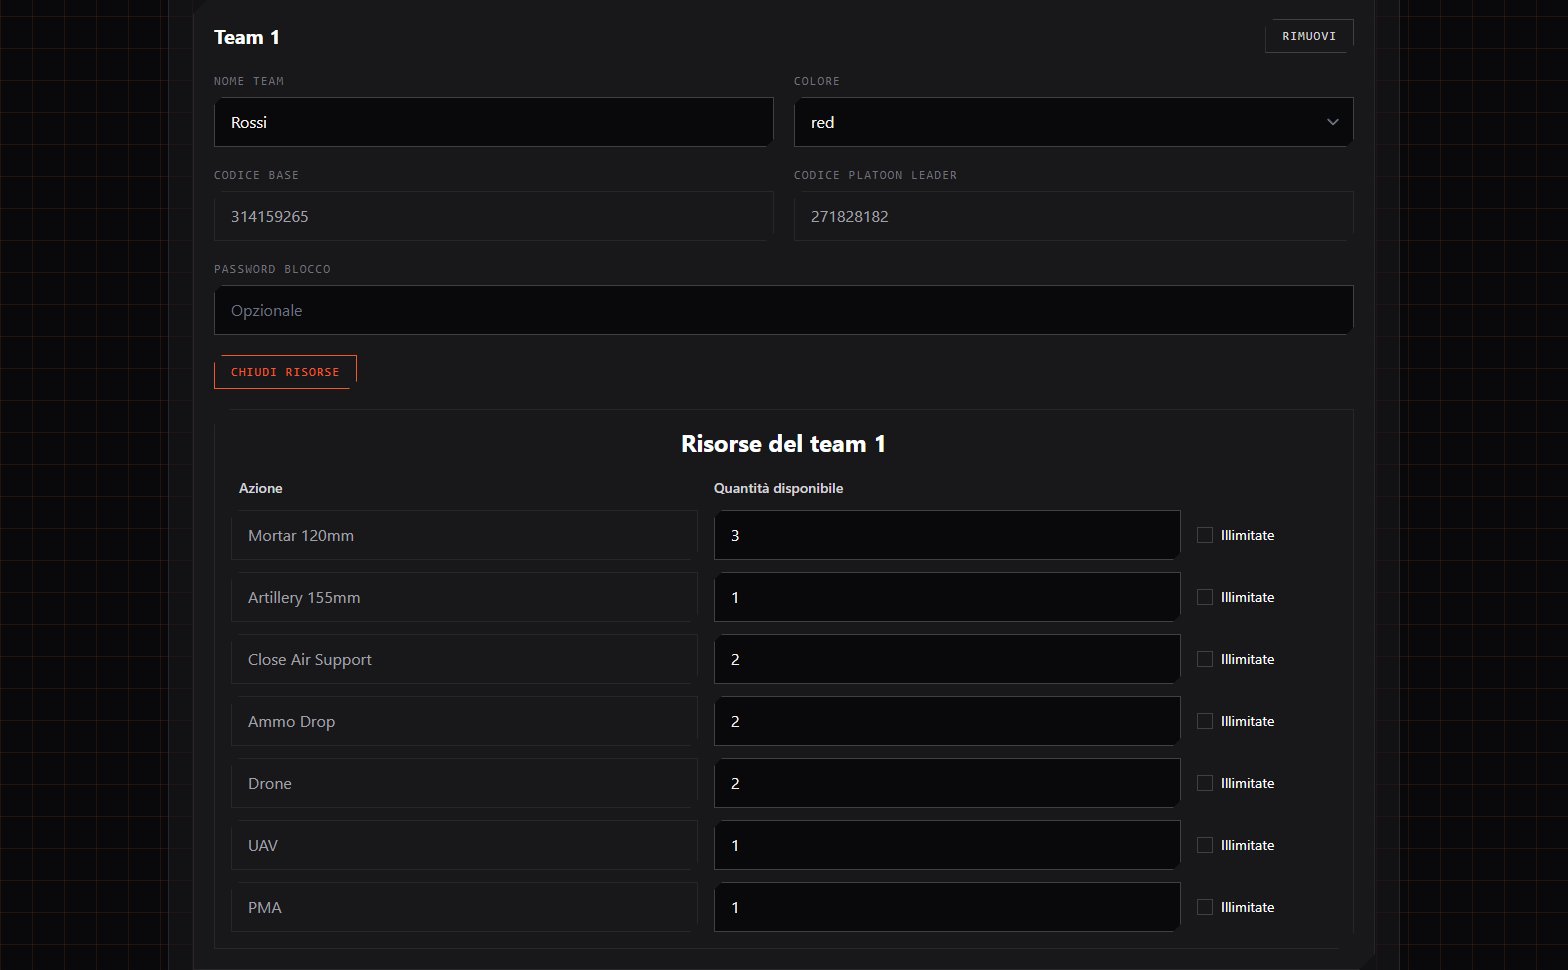Toggle Illimitate for Drone

click(1205, 783)
